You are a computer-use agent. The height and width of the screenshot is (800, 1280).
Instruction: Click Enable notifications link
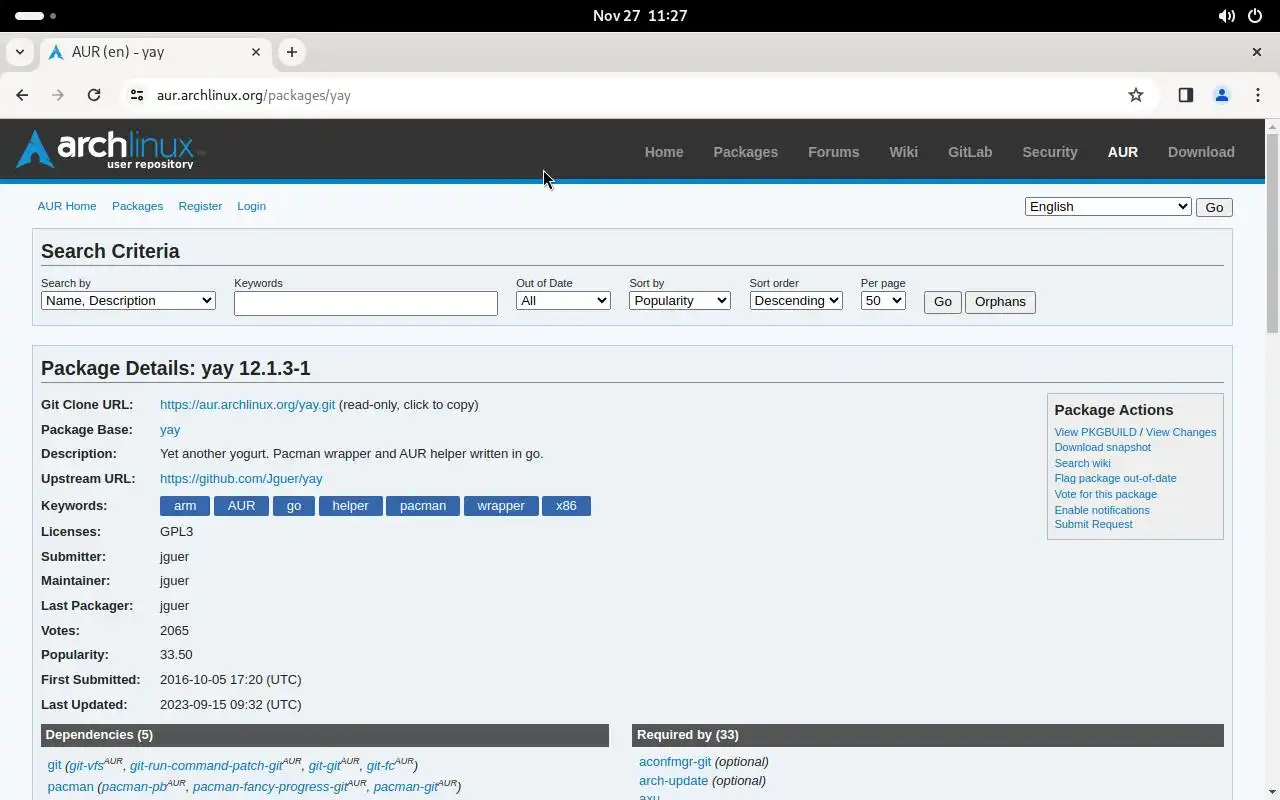[1102, 510]
